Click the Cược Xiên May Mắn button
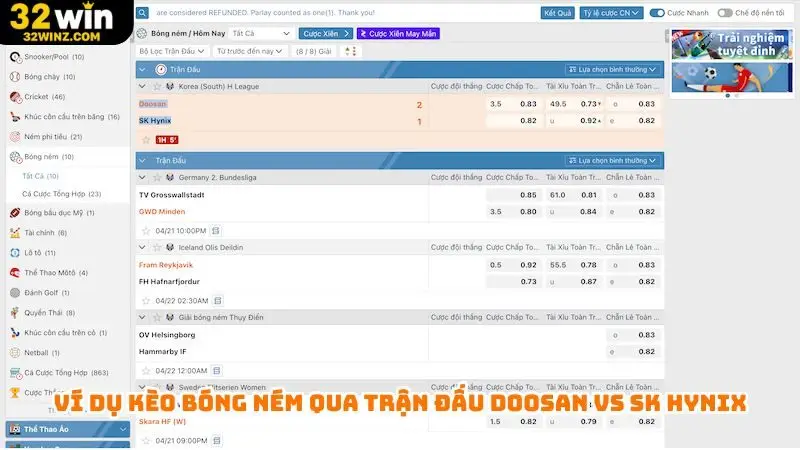This screenshot has width=800, height=450. pyautogui.click(x=398, y=34)
